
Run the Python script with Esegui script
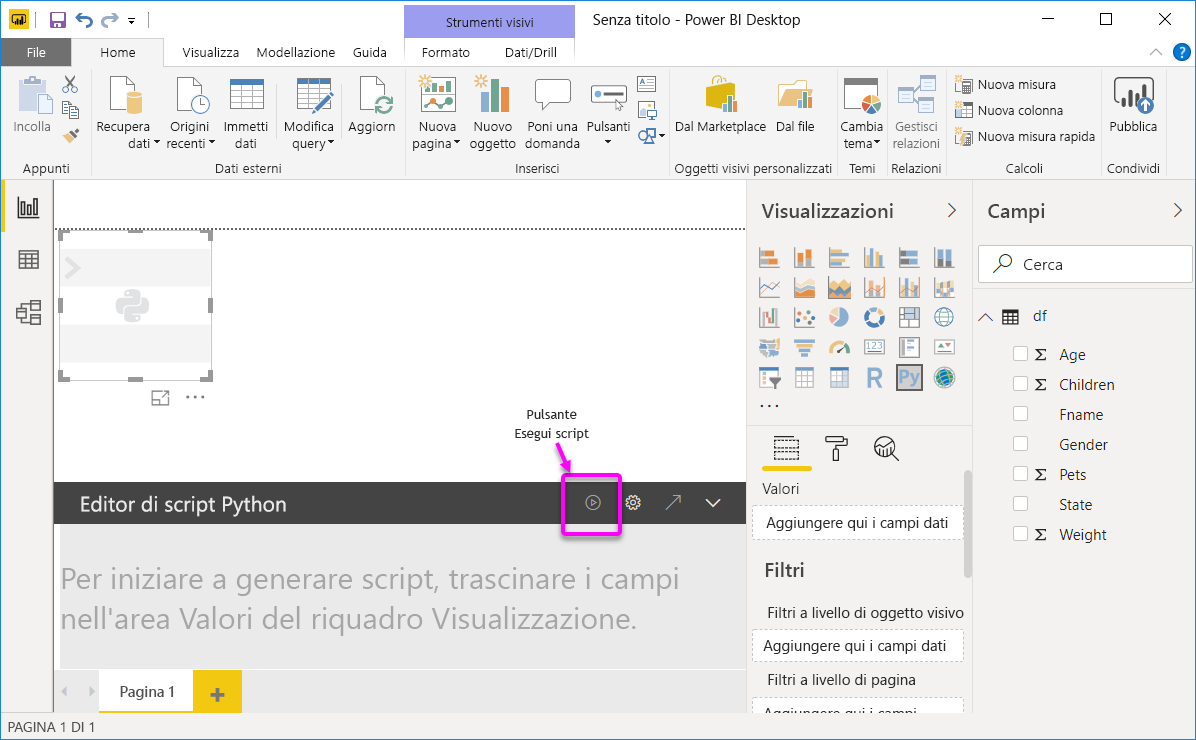coord(591,503)
